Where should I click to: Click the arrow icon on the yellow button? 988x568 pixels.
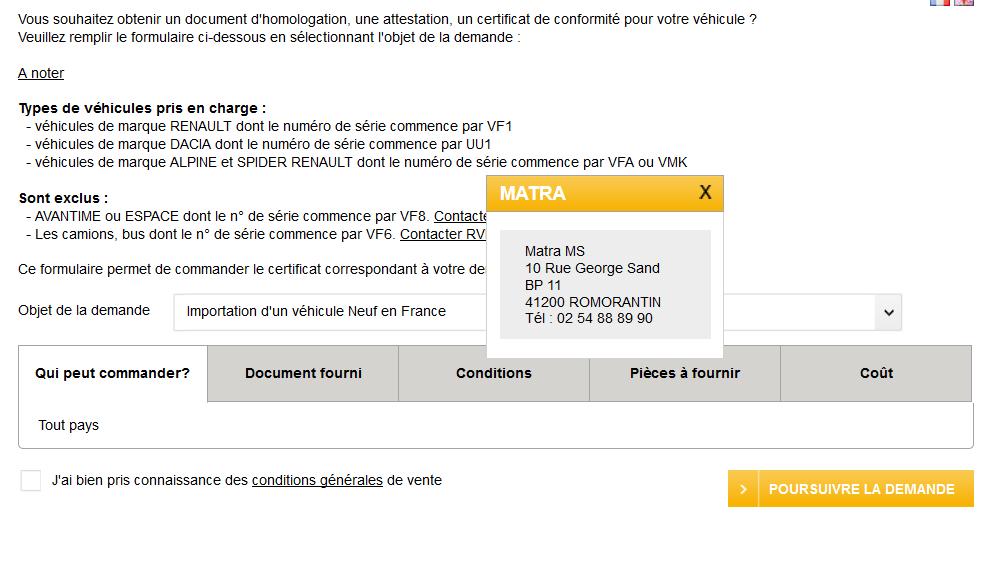743,489
